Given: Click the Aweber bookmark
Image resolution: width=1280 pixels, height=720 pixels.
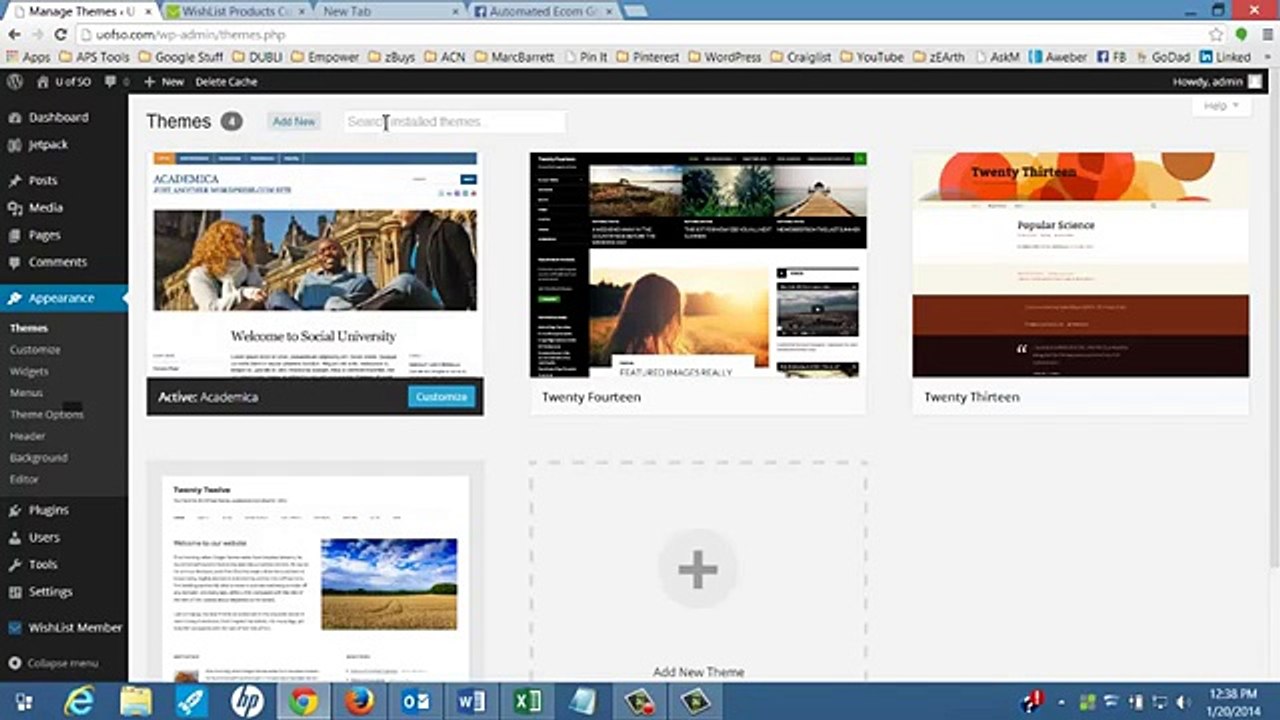Looking at the screenshot, I should coord(1057,57).
